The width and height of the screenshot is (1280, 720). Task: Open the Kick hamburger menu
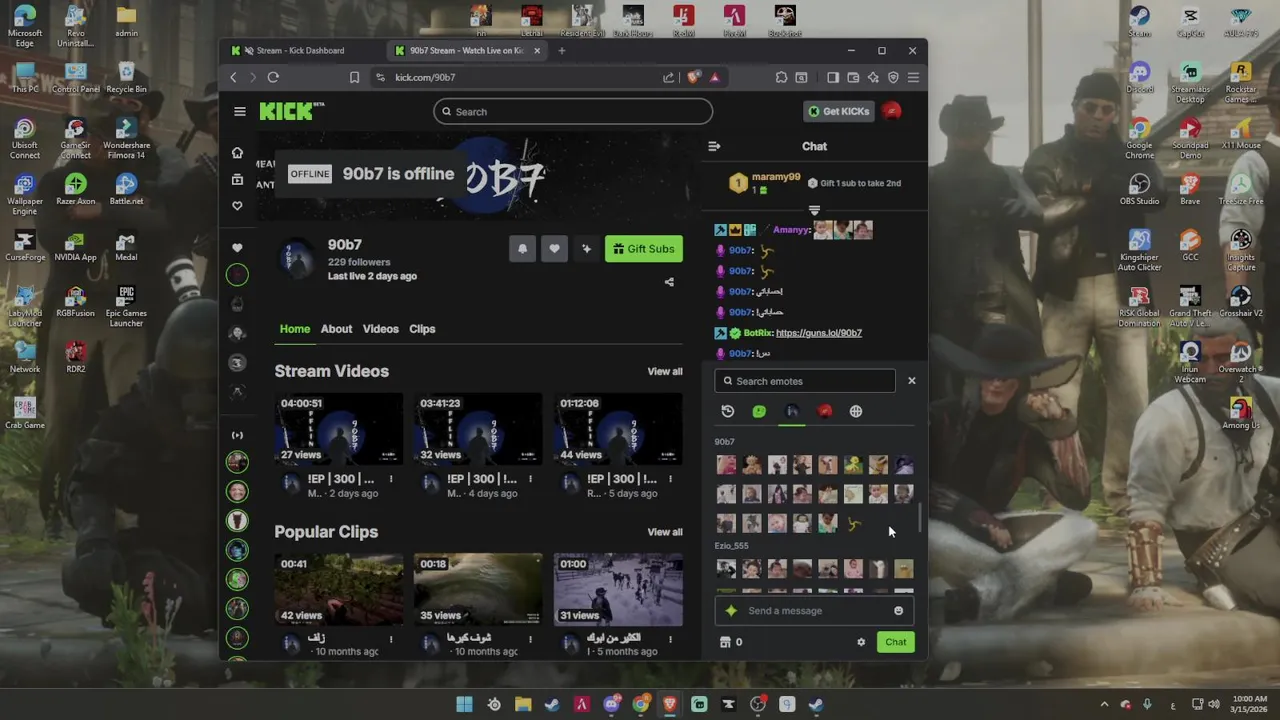[239, 111]
